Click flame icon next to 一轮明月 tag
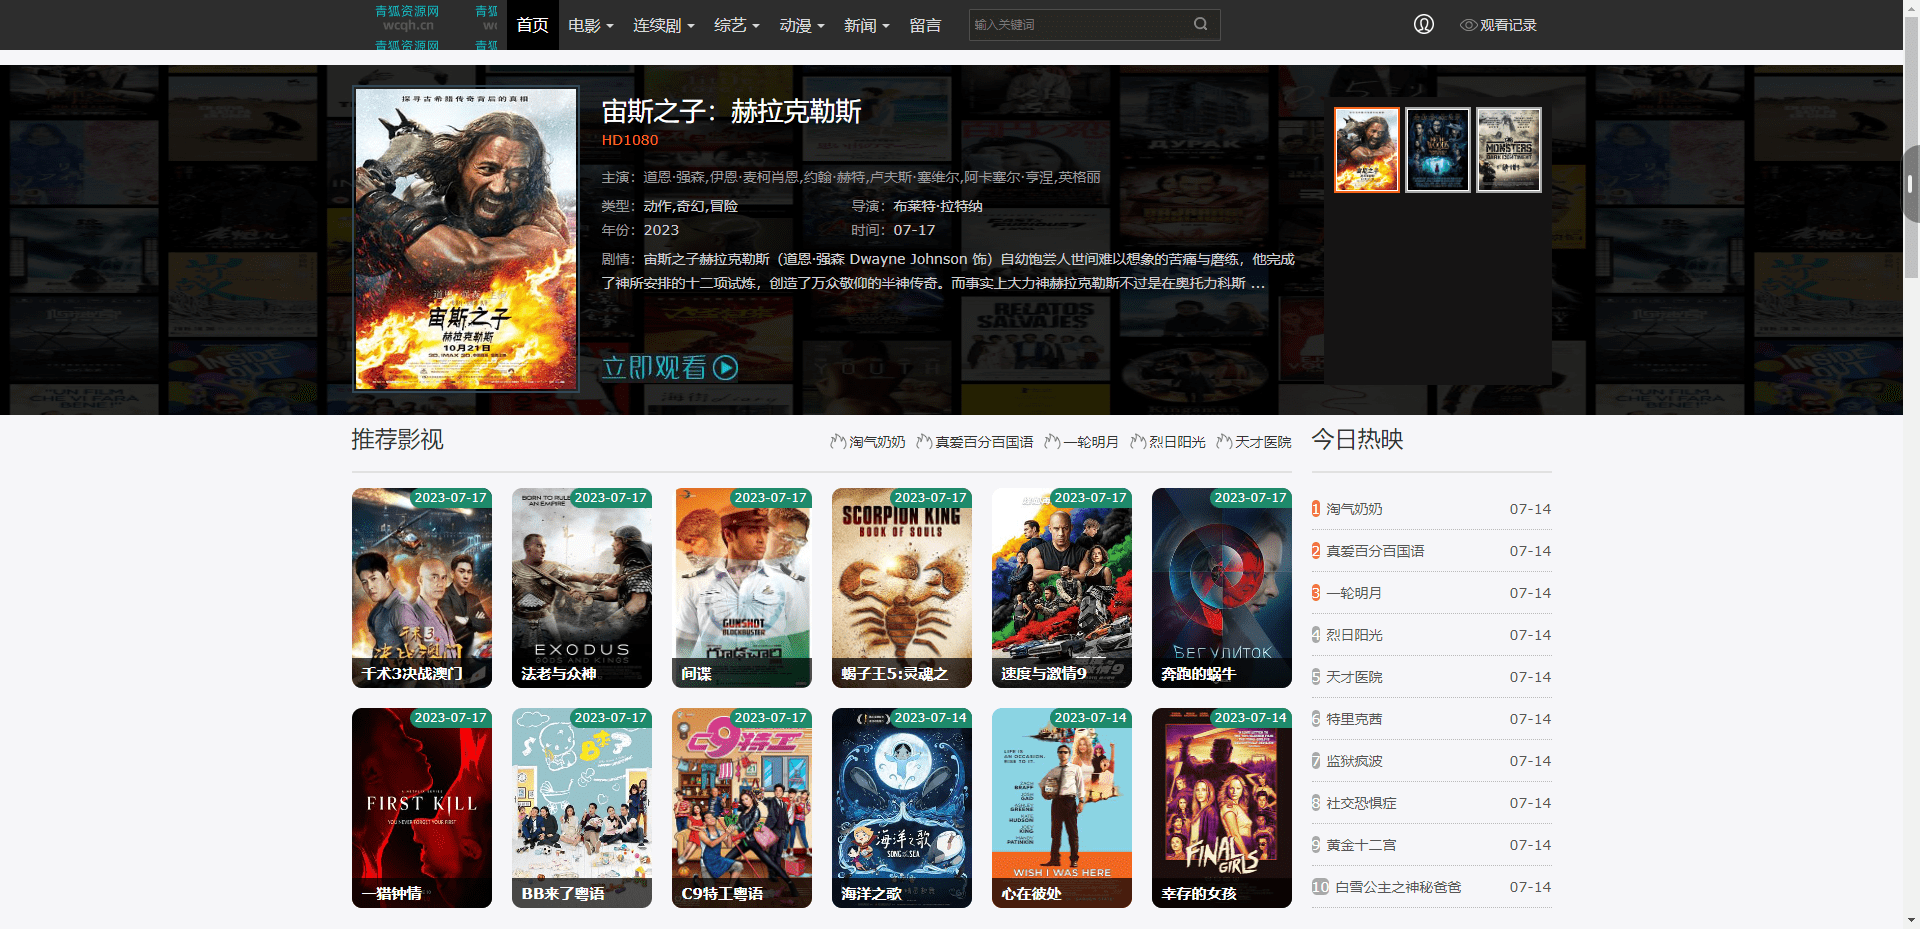 coord(1052,441)
